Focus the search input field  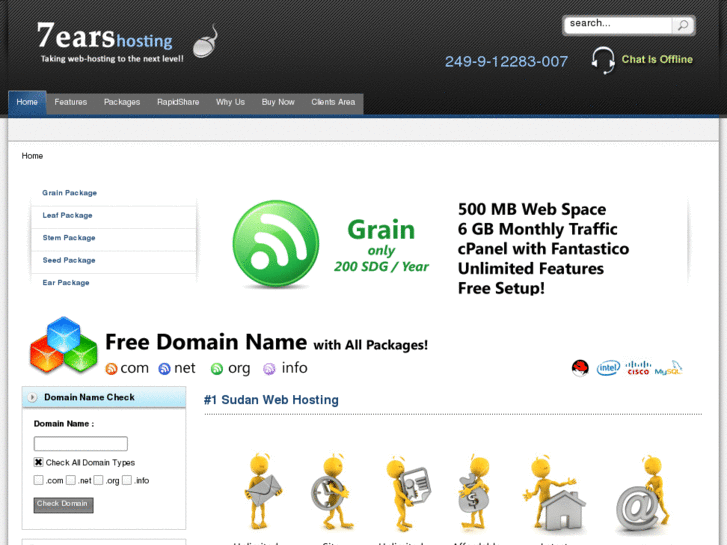tap(618, 25)
